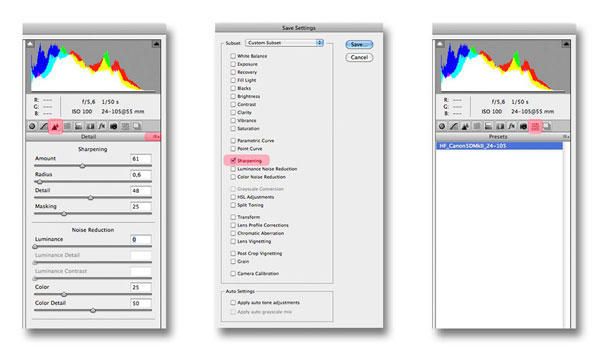Open Tone Curve tab in Detail panel window
Screen dimensions: 600x360
pyautogui.click(x=44, y=126)
